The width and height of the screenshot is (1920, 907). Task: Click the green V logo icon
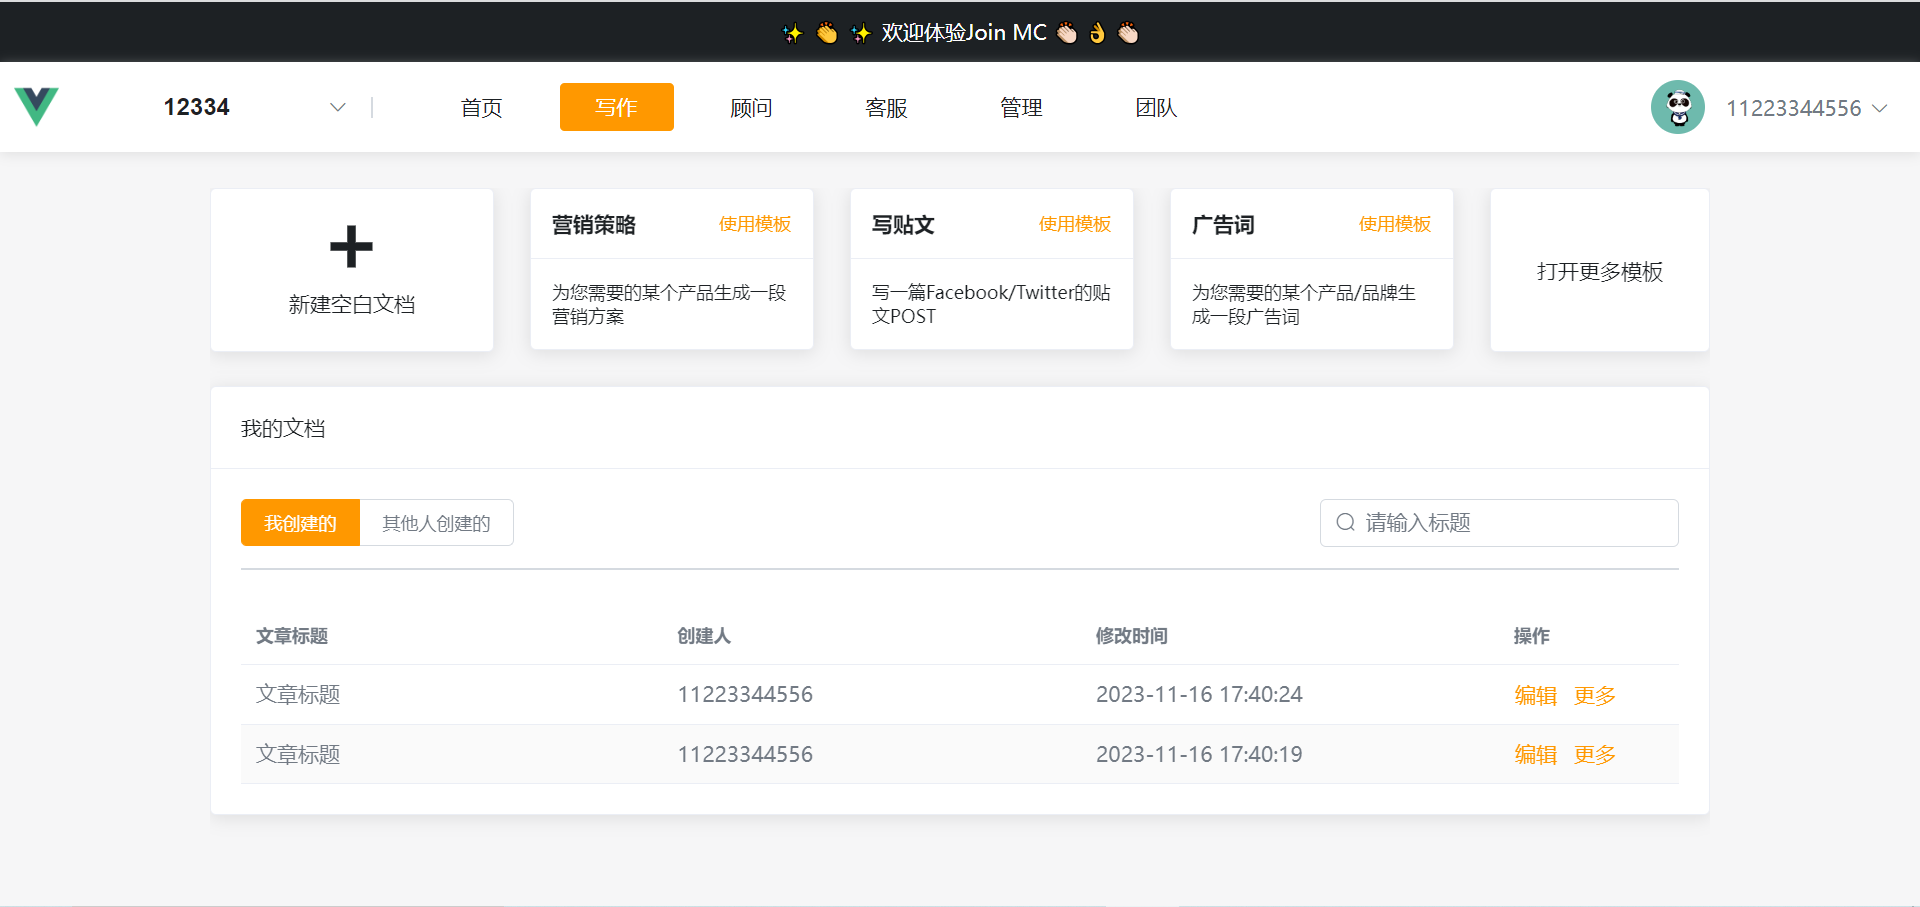click(37, 106)
